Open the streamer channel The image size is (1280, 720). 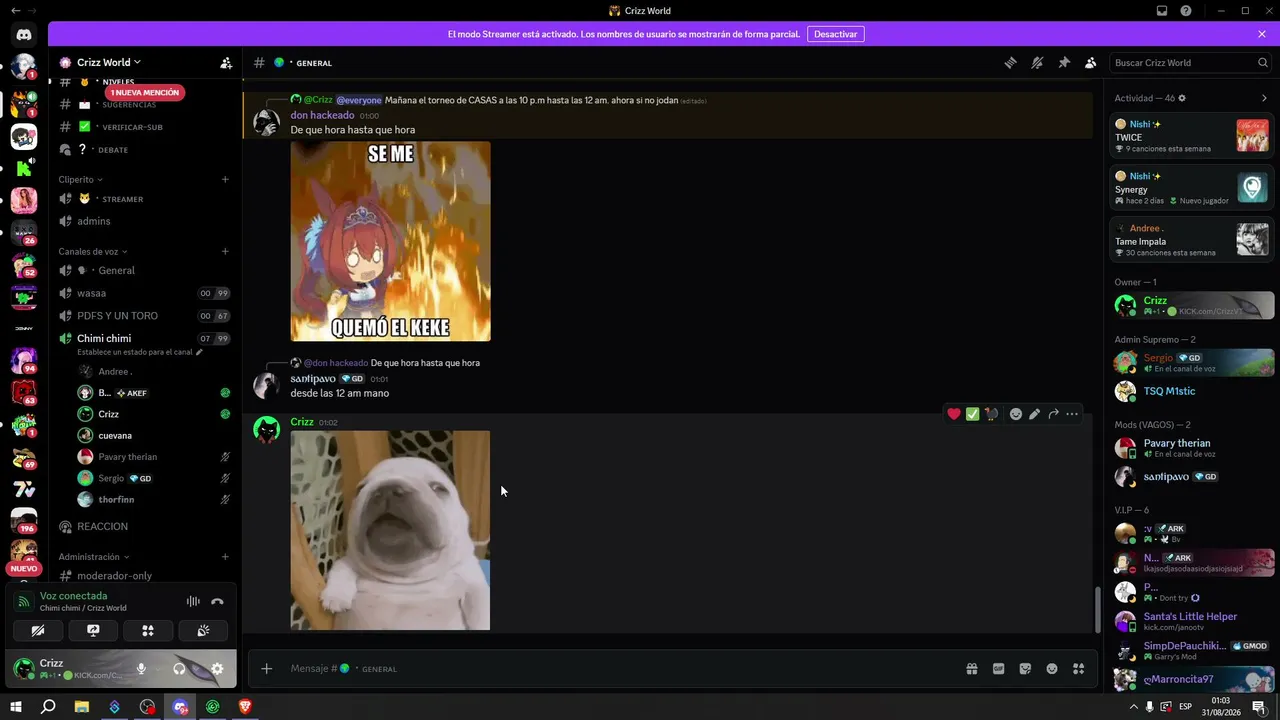(x=145, y=199)
